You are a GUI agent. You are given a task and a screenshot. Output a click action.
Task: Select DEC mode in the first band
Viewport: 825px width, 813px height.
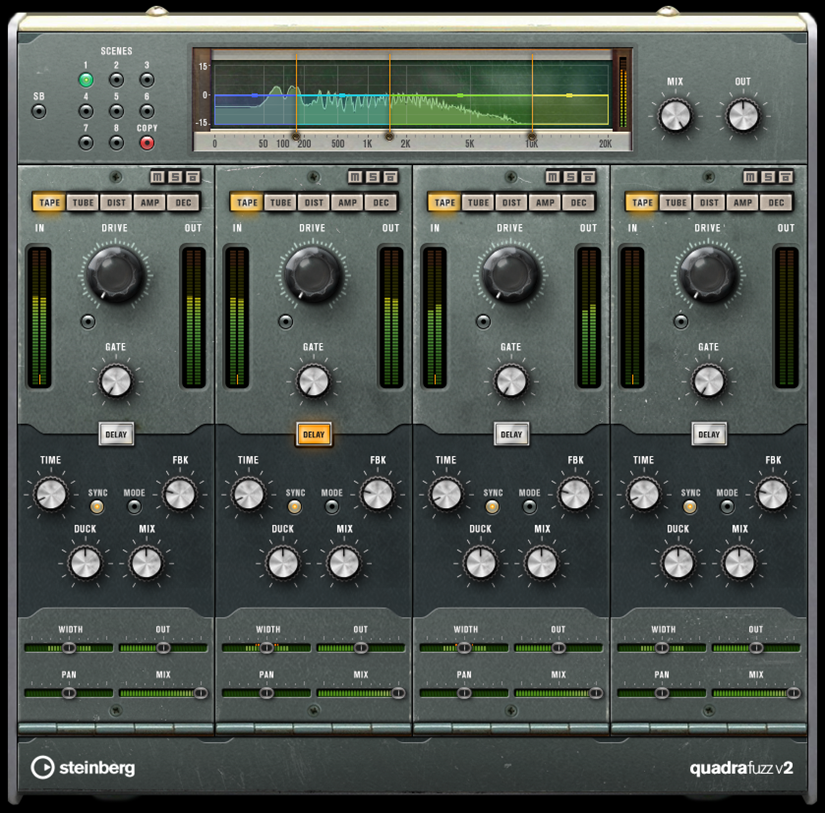tap(183, 203)
